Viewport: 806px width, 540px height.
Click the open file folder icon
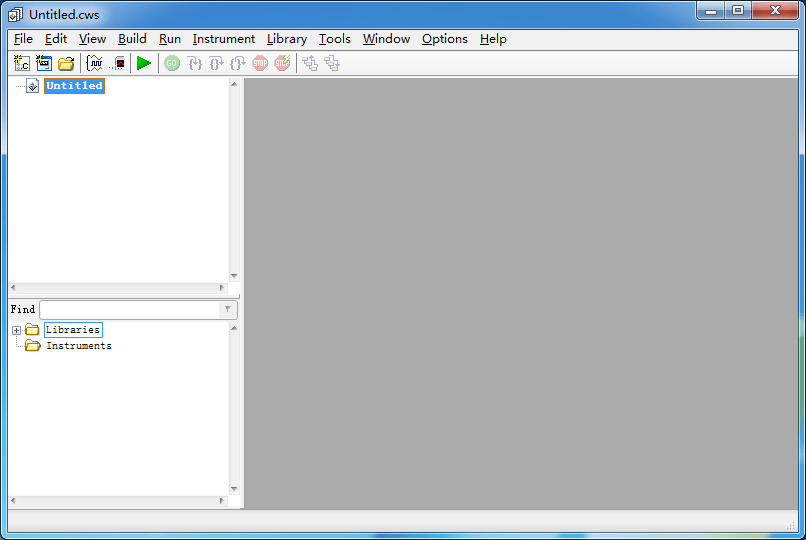[66, 63]
